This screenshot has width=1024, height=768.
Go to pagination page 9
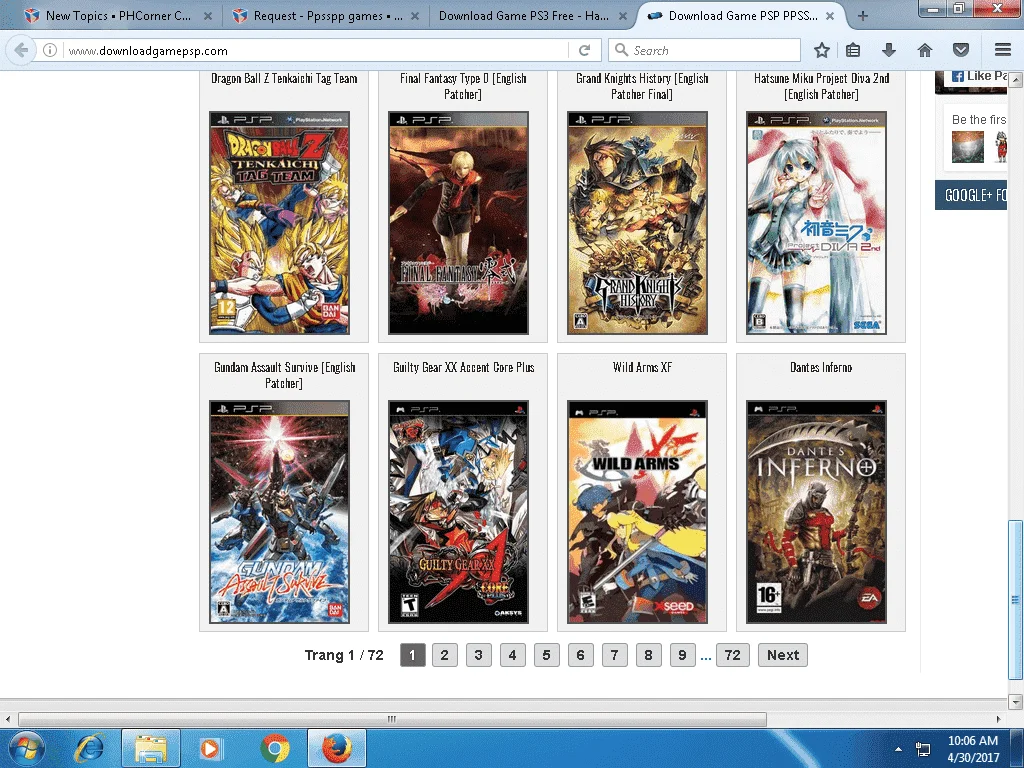tap(682, 655)
